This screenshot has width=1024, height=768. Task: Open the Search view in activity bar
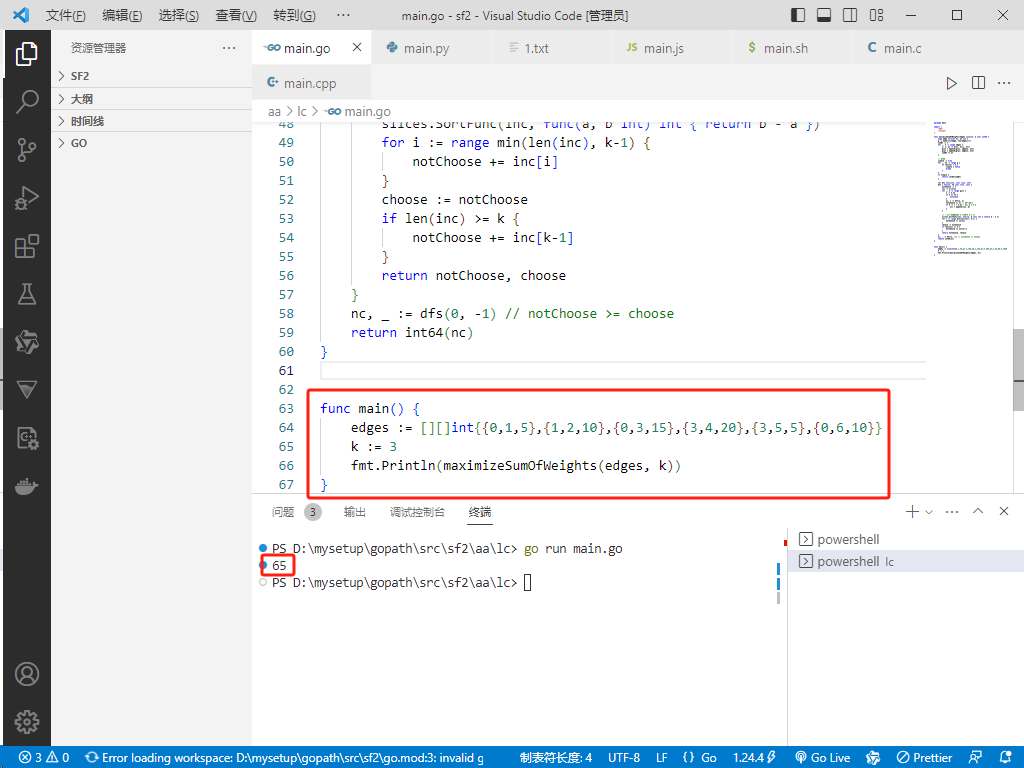(27, 102)
